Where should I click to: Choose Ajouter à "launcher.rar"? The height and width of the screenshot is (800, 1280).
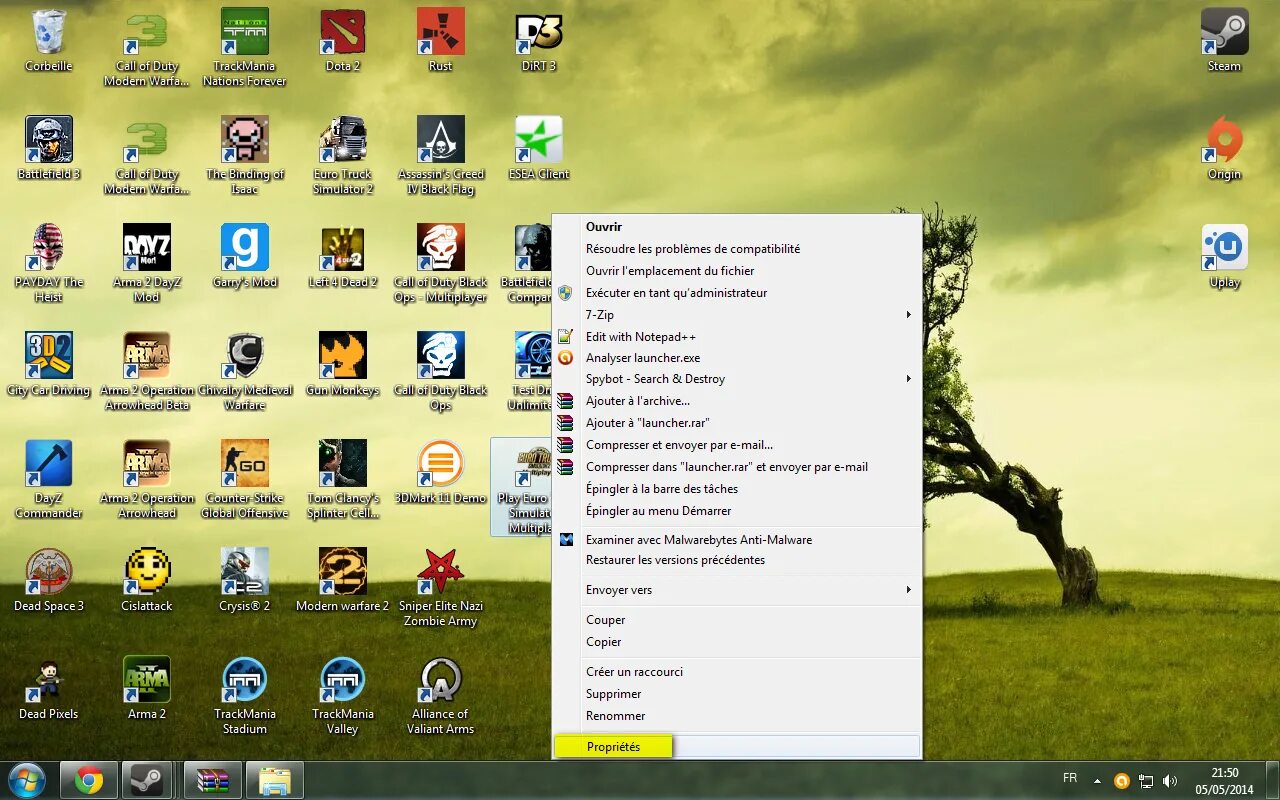(x=736, y=423)
